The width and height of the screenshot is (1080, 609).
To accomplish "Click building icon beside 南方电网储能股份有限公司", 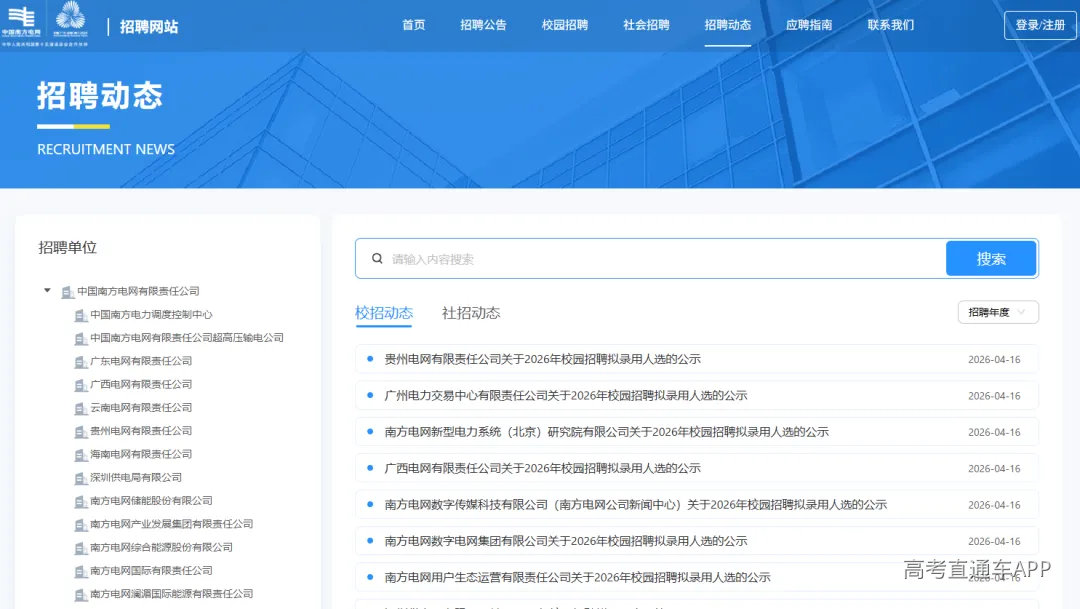I will click(x=81, y=502).
